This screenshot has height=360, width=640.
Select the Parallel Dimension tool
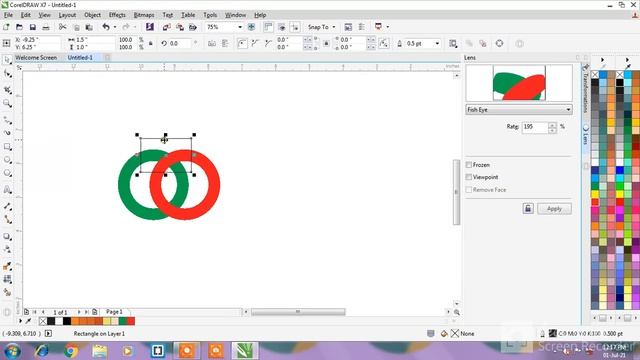tap(7, 206)
